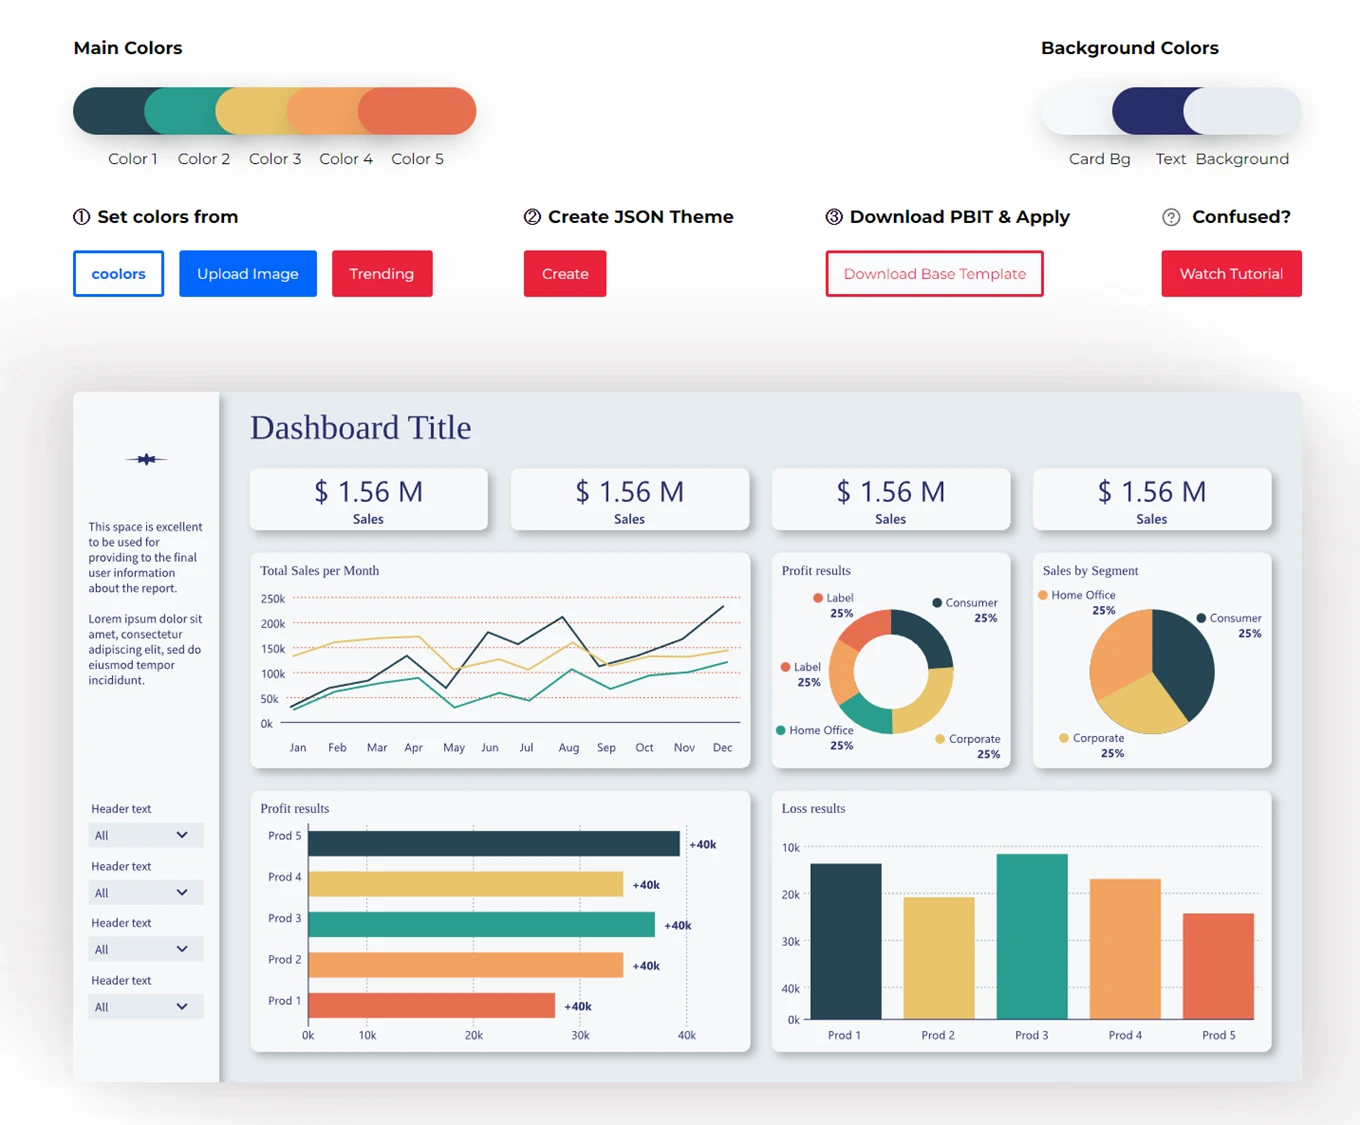
Task: Click the coolors button
Action: pos(118,273)
